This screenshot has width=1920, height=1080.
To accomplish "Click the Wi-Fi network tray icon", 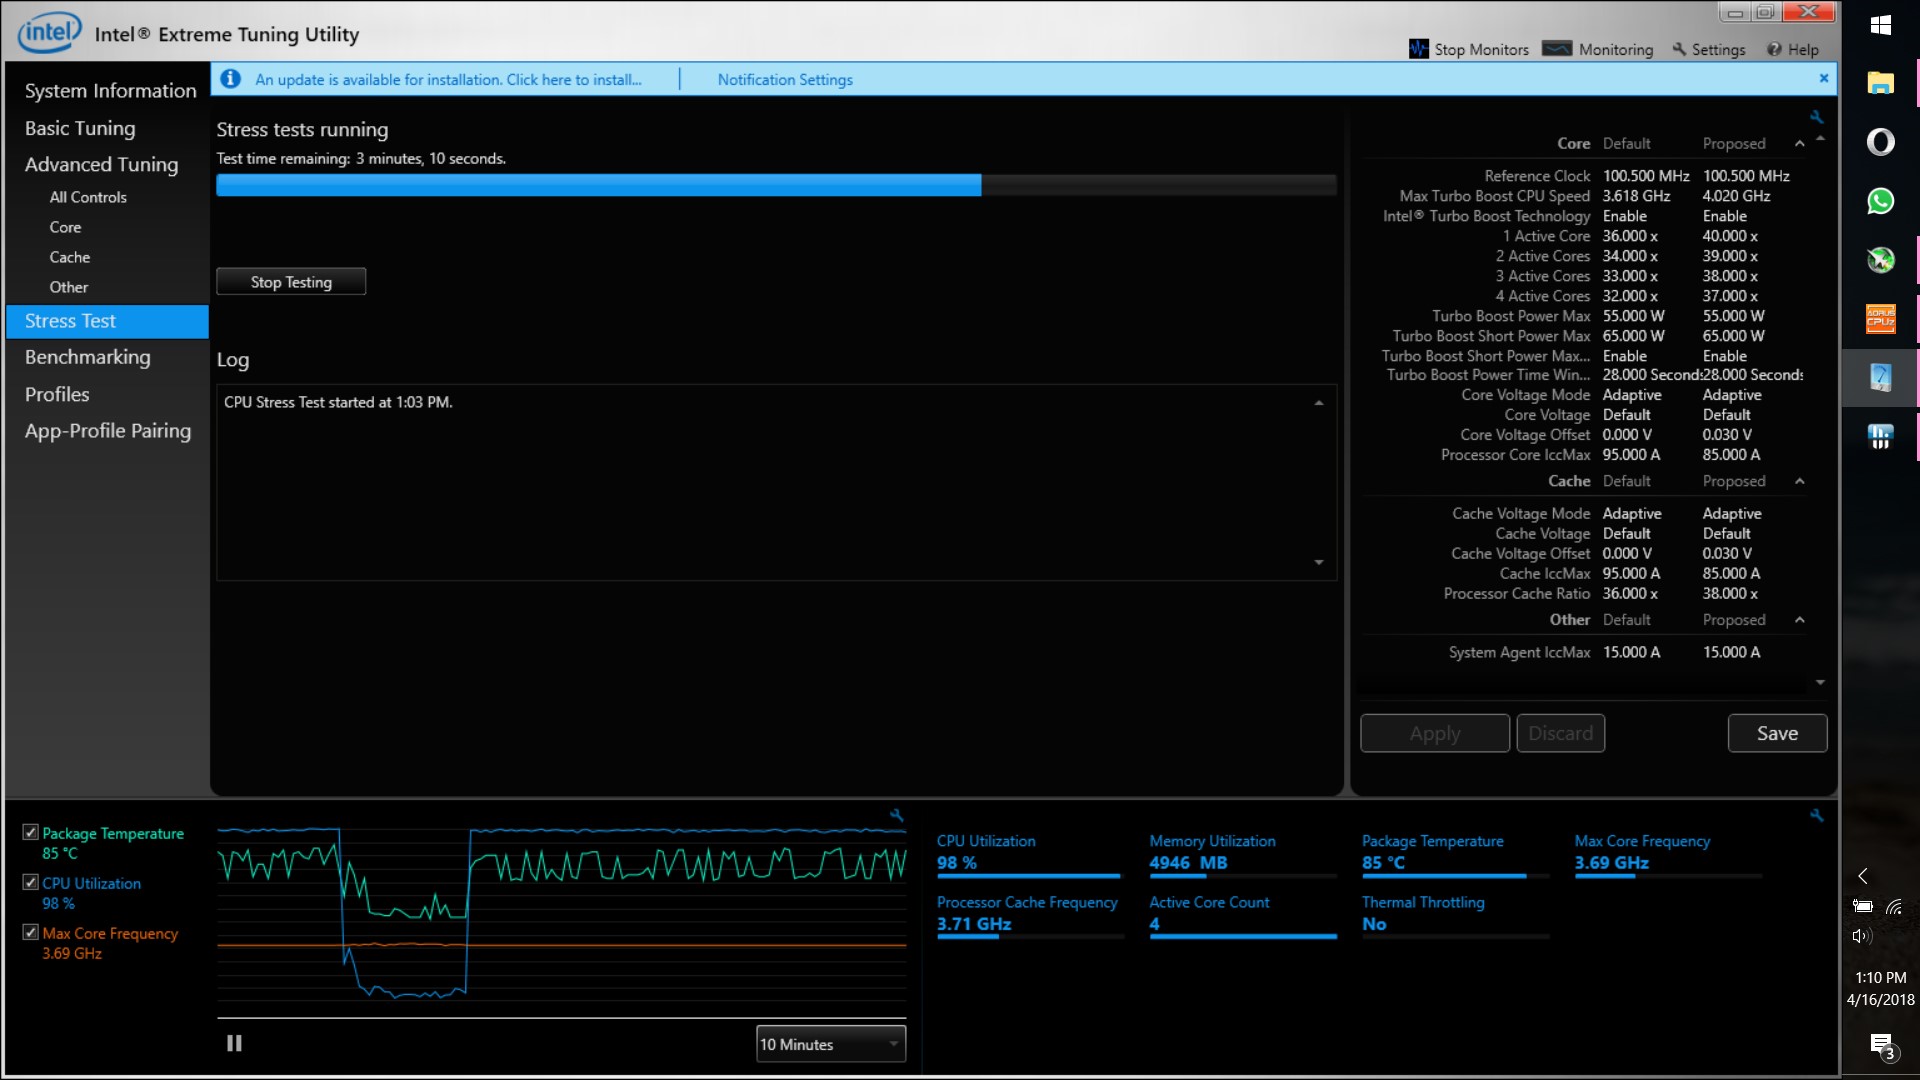I will click(x=1894, y=907).
